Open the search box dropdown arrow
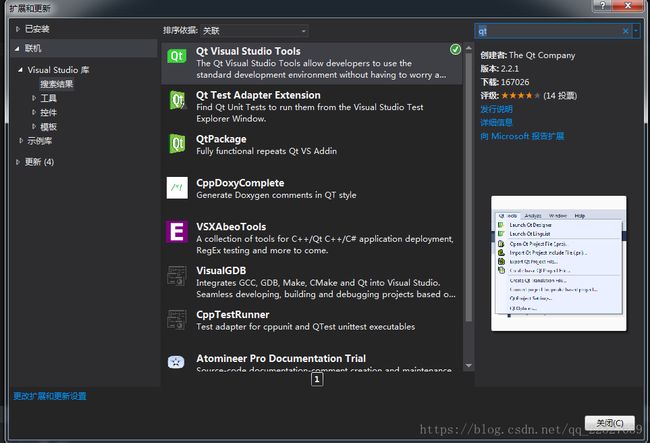650x443 pixels. (636, 31)
